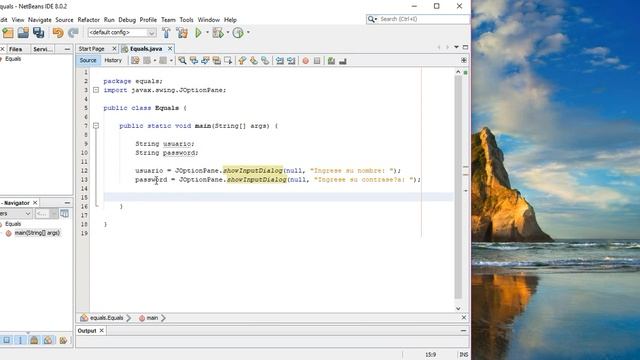Open the Debug menu
This screenshot has width=640, height=360.
pyautogui.click(x=127, y=20)
